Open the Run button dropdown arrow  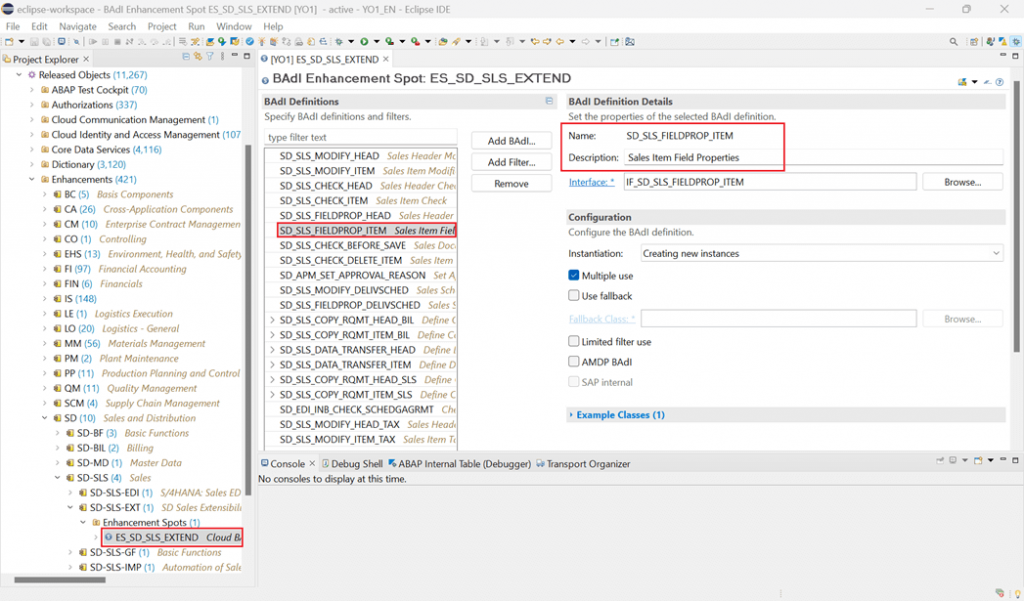point(376,42)
